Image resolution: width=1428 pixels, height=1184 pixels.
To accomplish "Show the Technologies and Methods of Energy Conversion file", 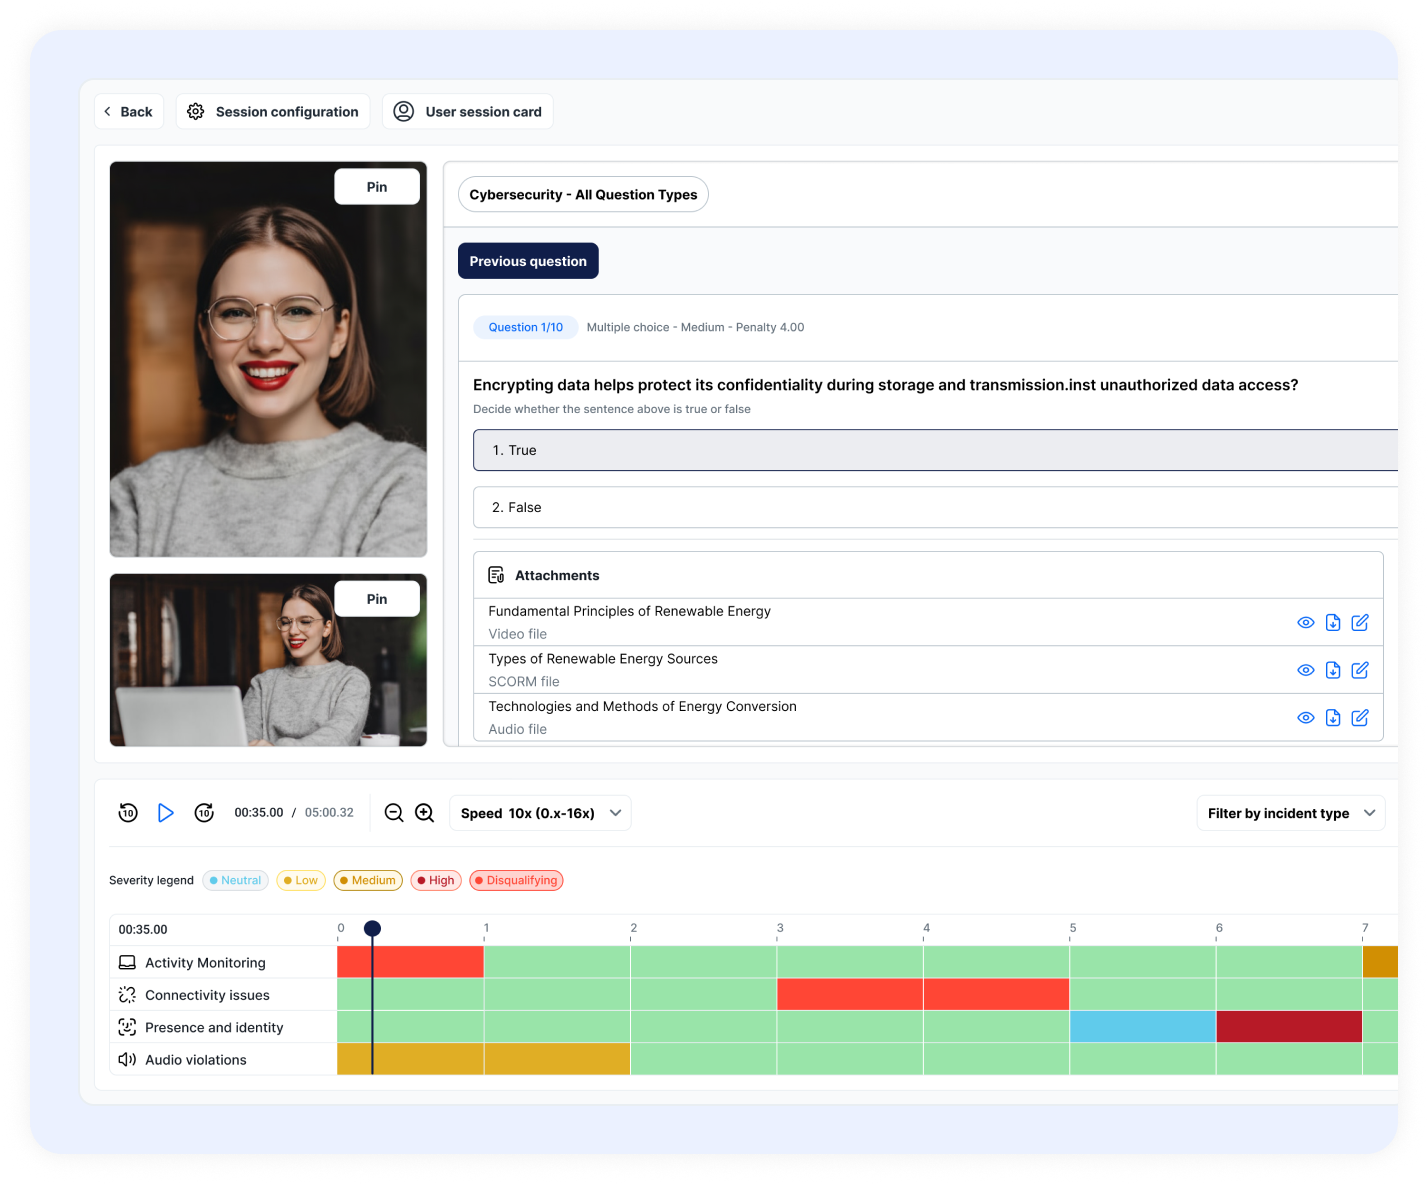I will click(x=1305, y=718).
